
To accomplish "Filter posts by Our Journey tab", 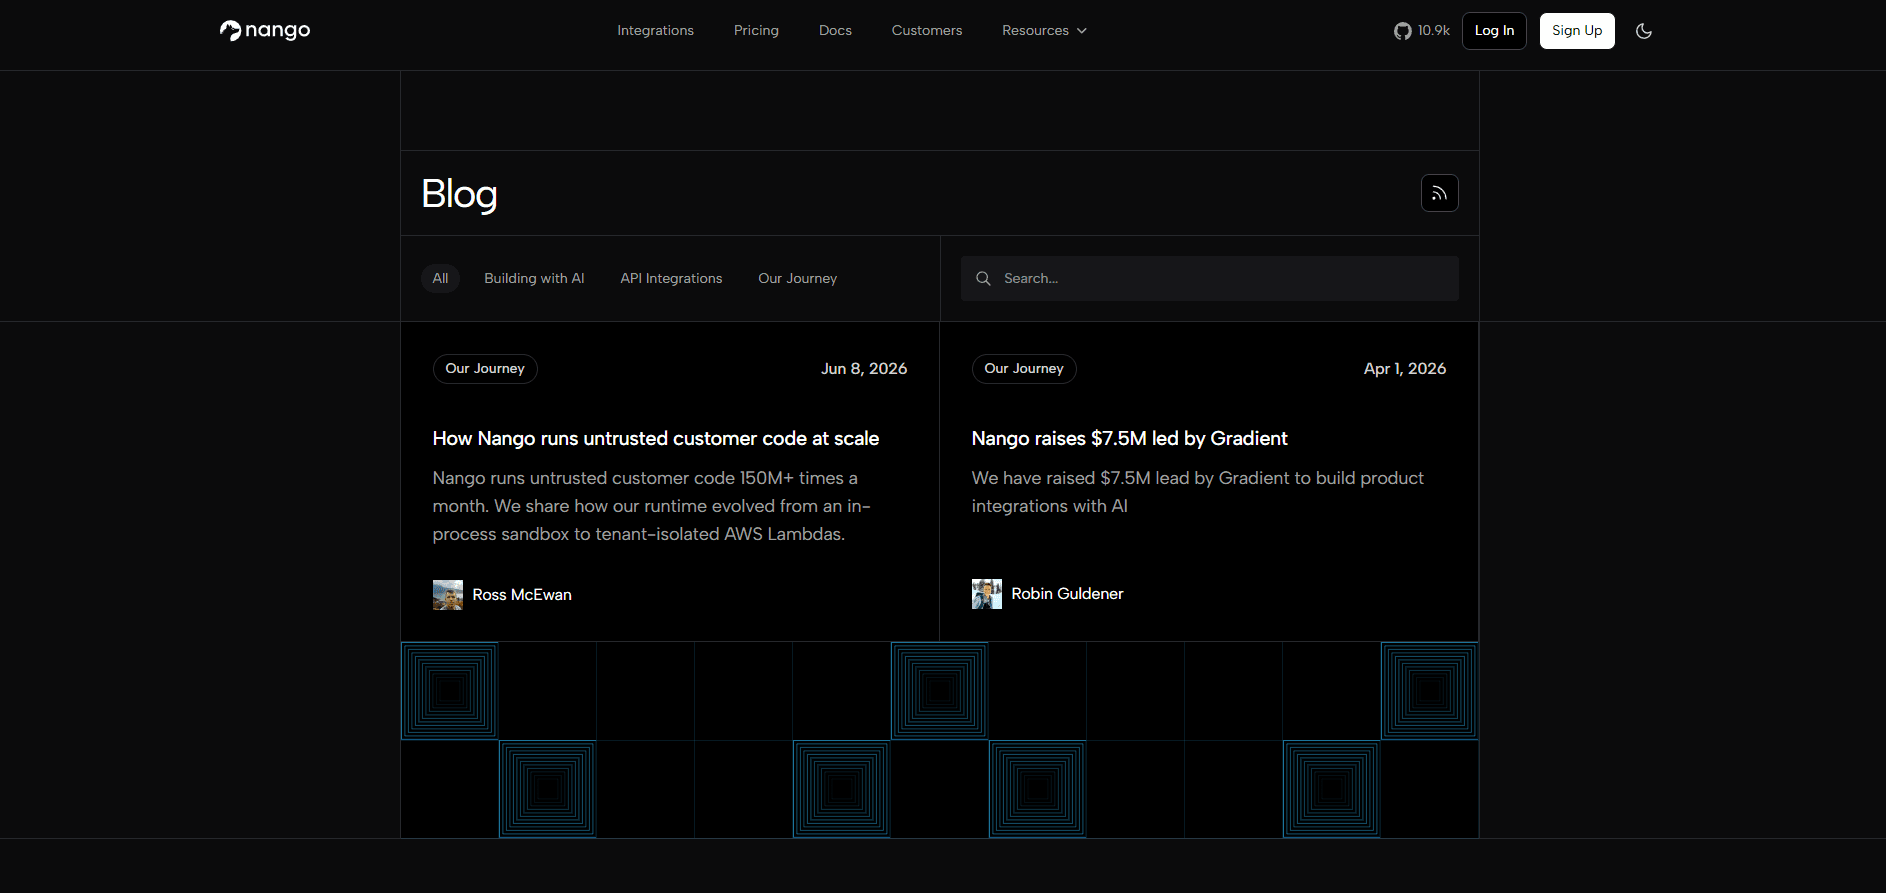I will pyautogui.click(x=797, y=278).
